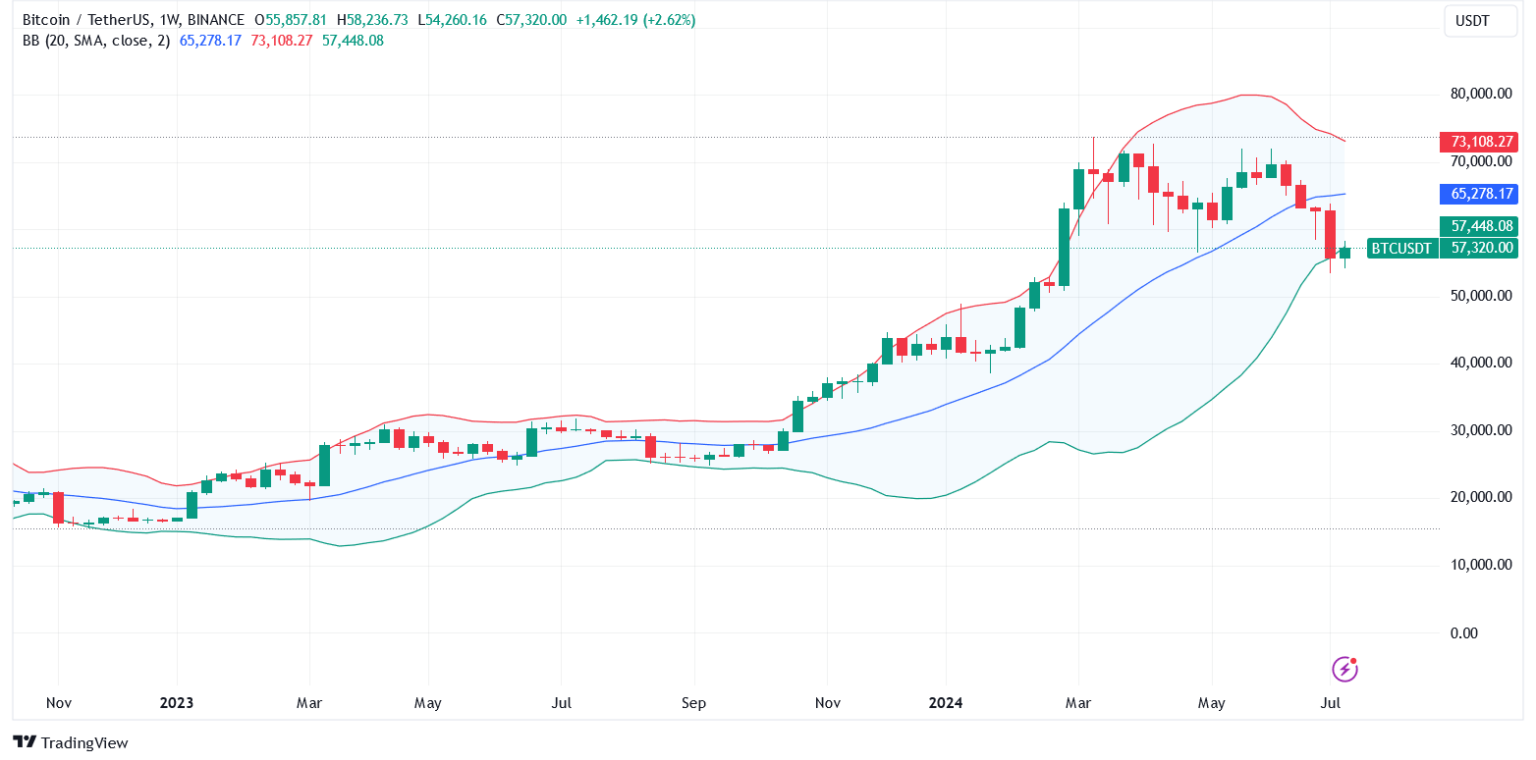This screenshot has height=760, width=1536.
Task: Click the blue 65,278.17 value in BB legend
Action: [212, 40]
